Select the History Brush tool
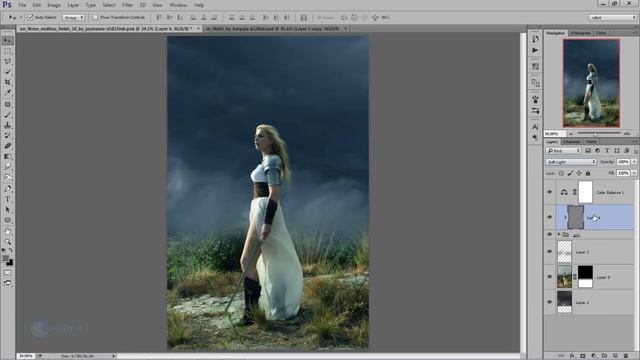The width and height of the screenshot is (640, 360). 8,136
